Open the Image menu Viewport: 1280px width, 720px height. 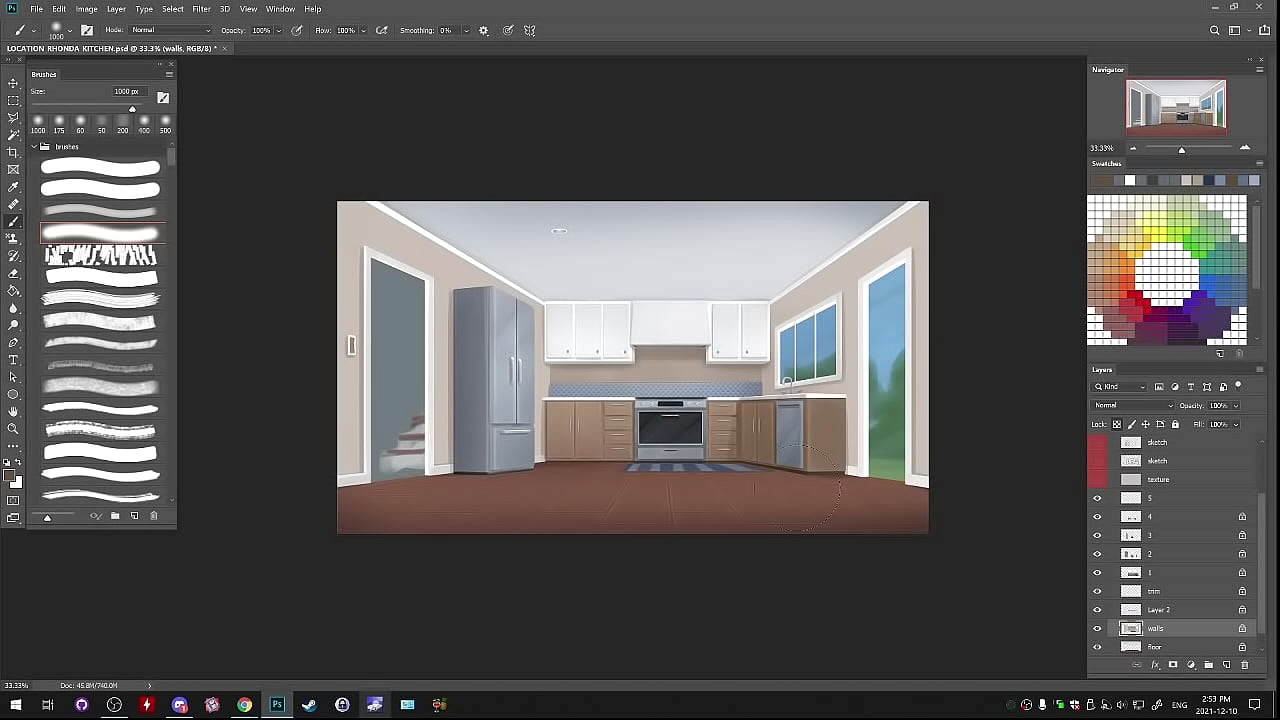tap(87, 9)
